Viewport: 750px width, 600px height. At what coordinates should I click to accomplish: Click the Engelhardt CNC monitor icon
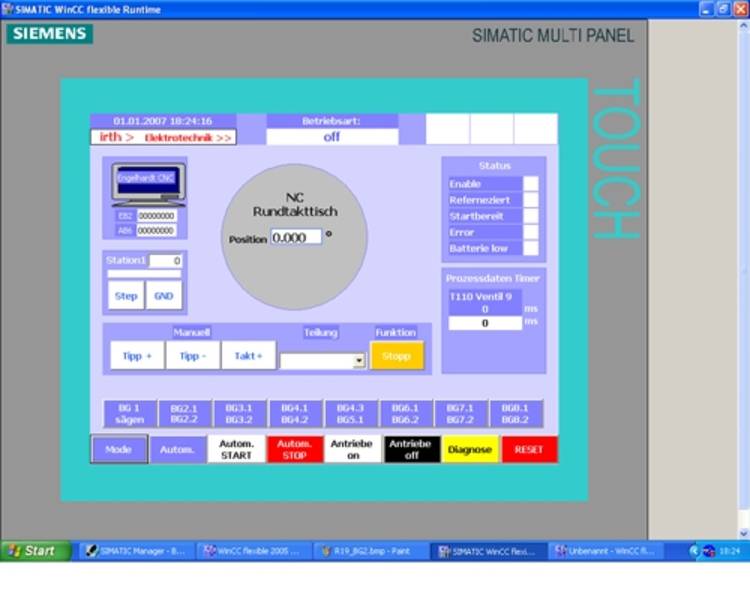(148, 184)
